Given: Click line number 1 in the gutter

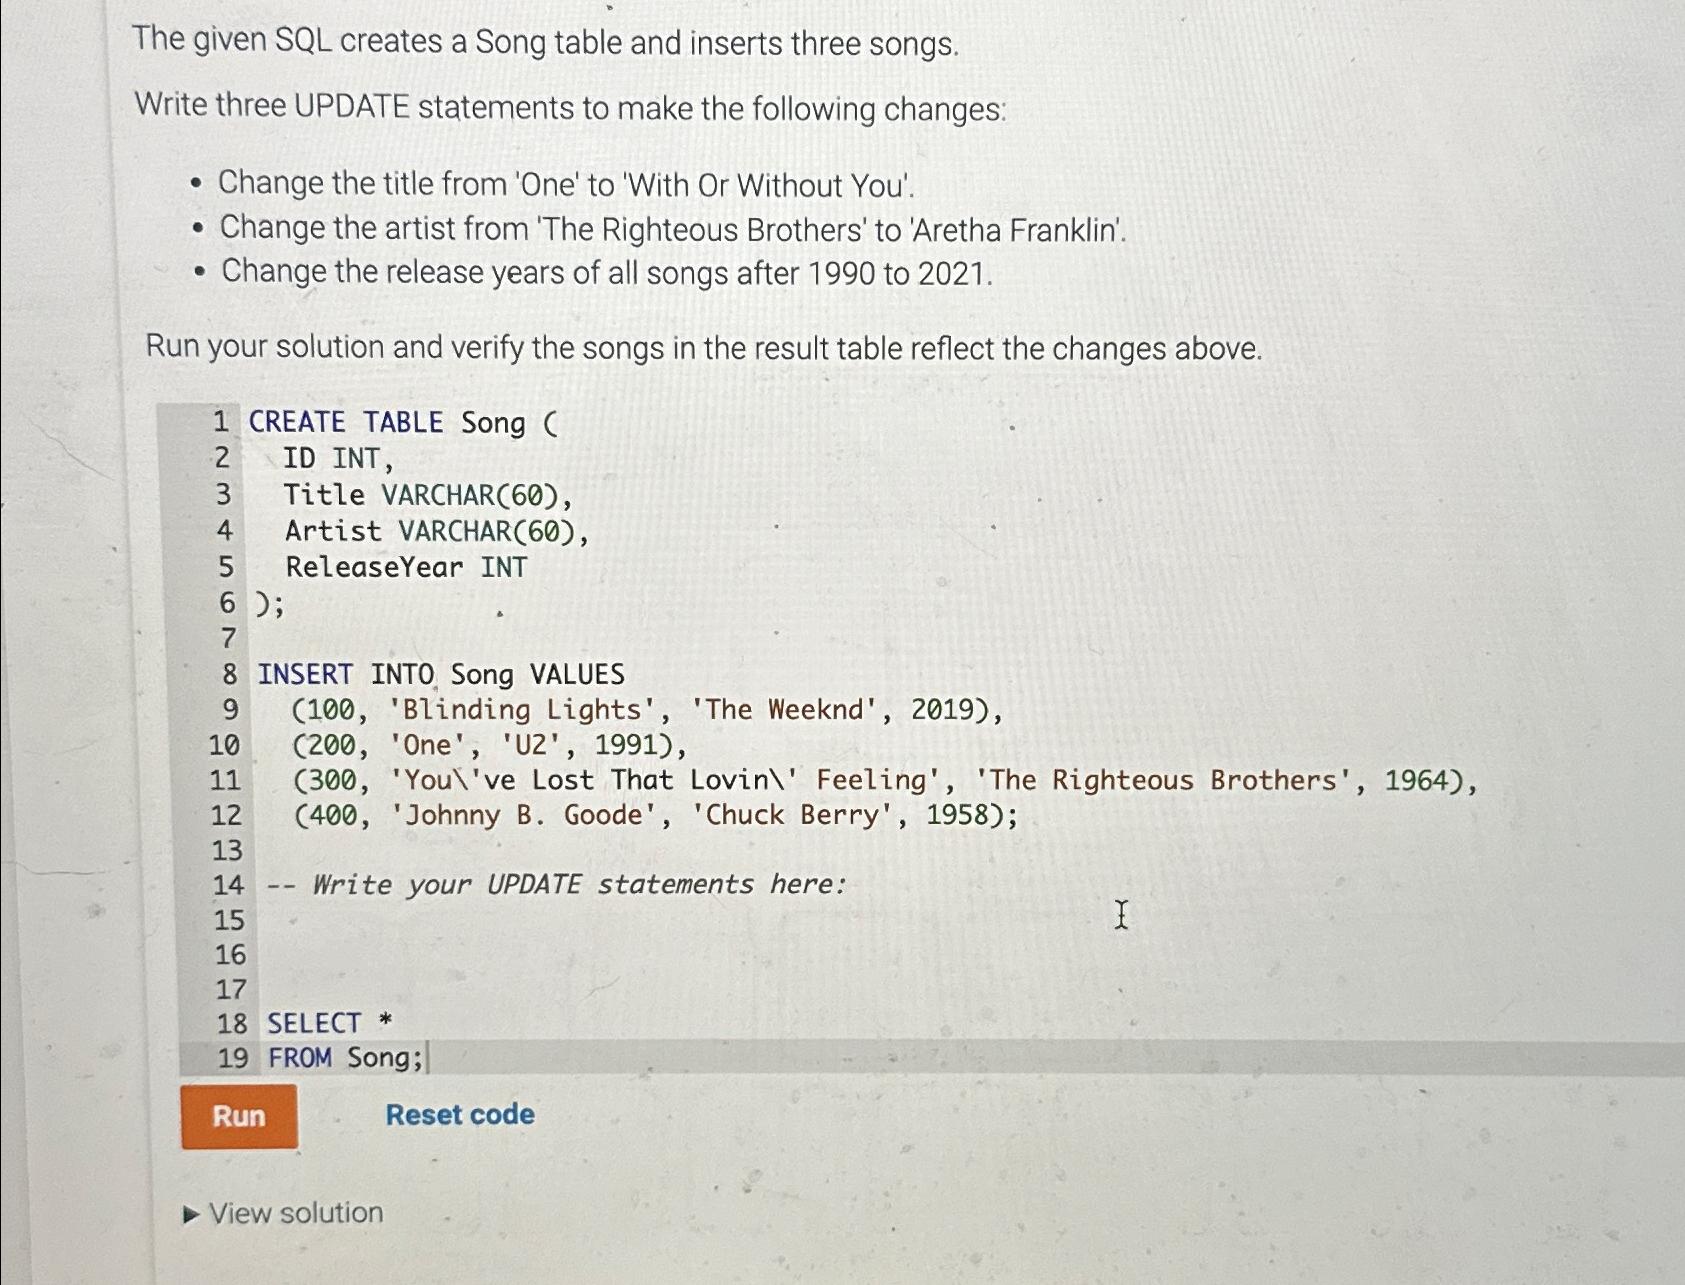Looking at the screenshot, I should (222, 422).
